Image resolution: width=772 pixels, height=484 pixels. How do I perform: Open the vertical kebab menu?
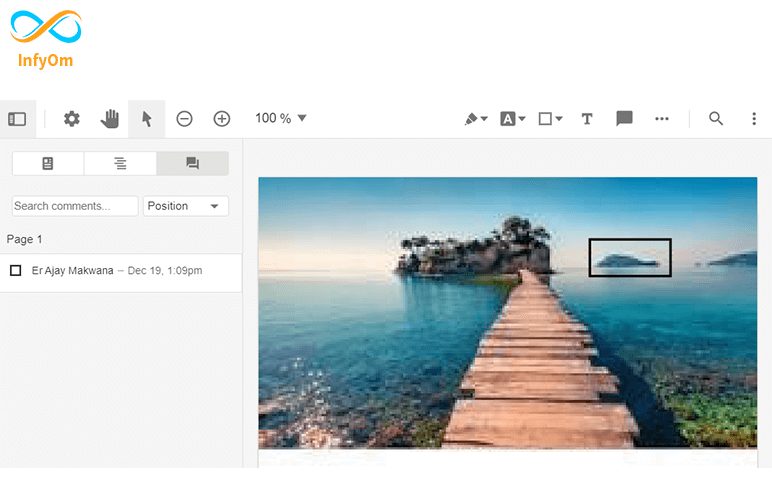point(754,119)
